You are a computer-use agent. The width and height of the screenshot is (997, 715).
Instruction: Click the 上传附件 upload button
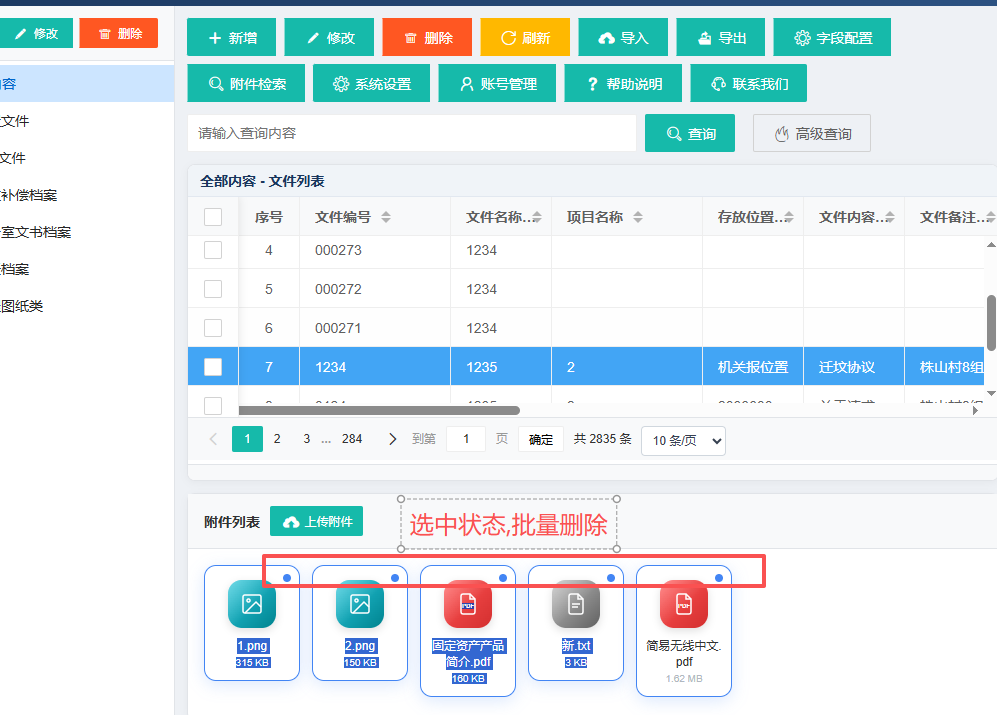point(317,522)
